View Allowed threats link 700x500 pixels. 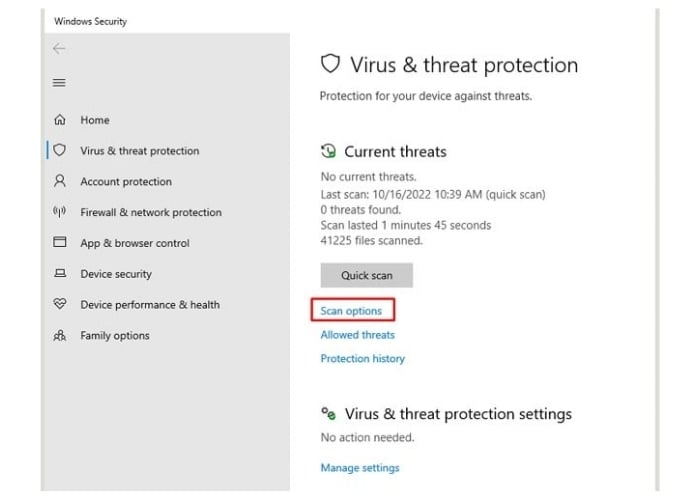(x=357, y=335)
